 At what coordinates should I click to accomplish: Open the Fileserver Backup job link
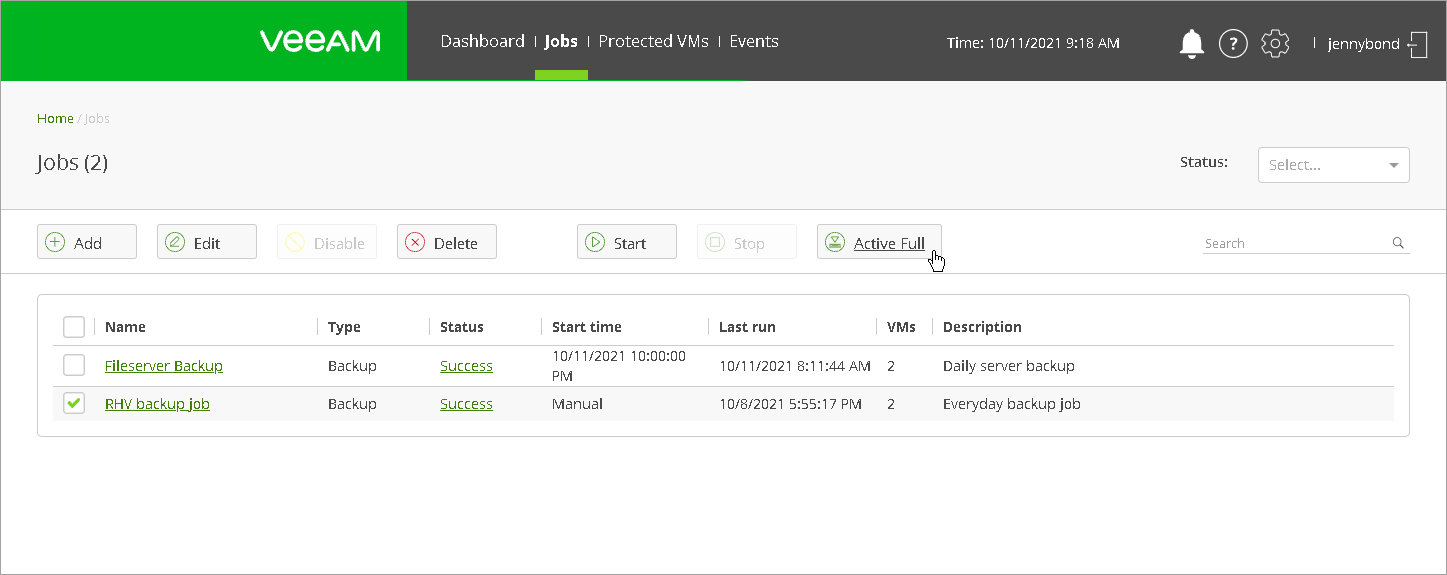click(x=164, y=366)
